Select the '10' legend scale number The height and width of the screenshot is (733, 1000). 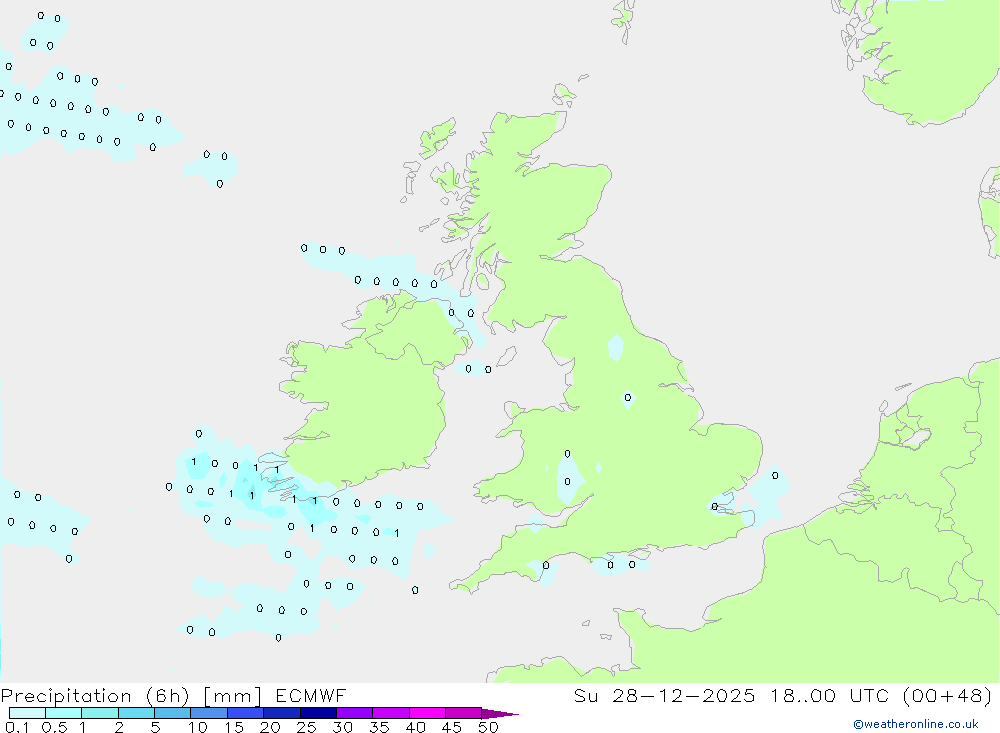click(x=198, y=727)
